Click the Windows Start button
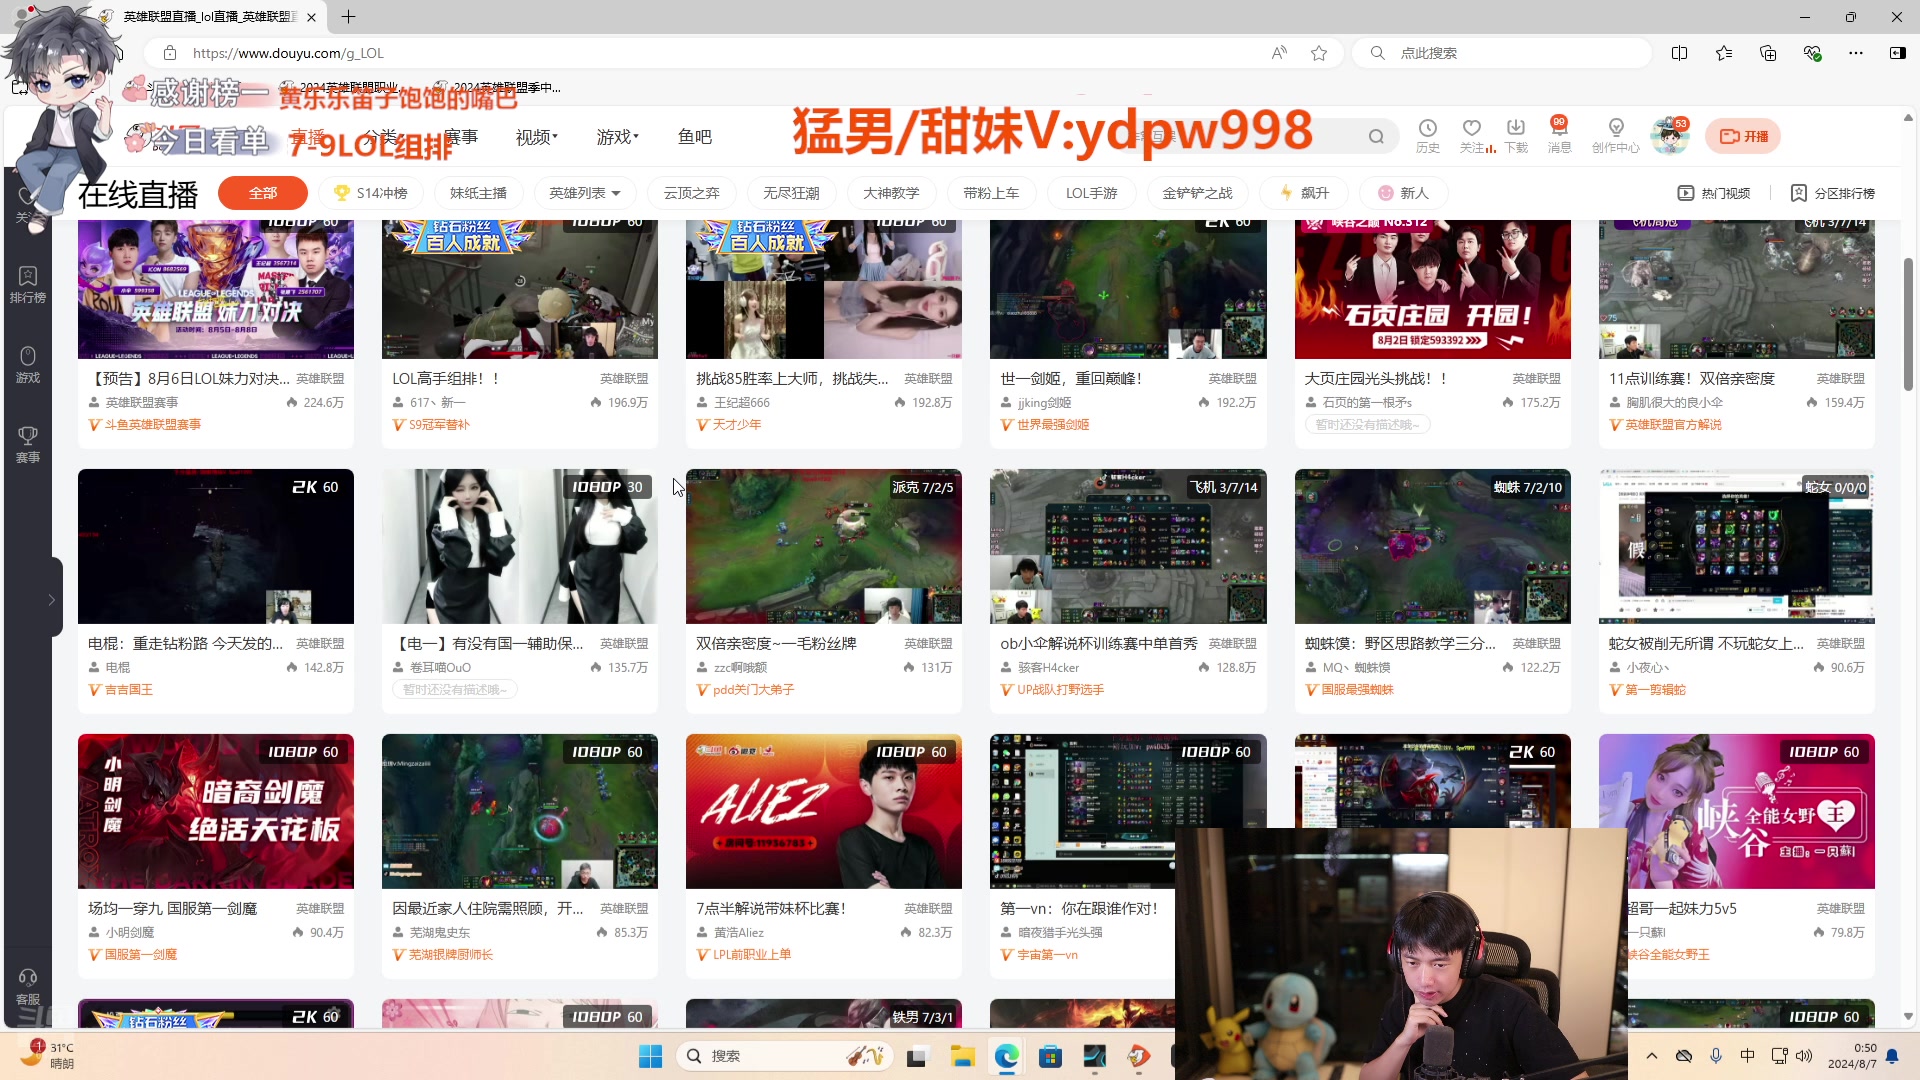 (x=650, y=1056)
